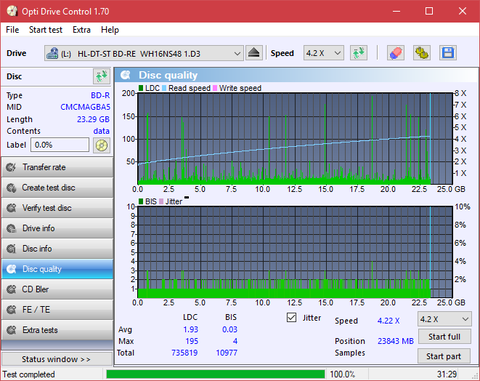Click the light blue Read speed legend swatch
Viewport: 480px width, 381px height.
(164, 88)
